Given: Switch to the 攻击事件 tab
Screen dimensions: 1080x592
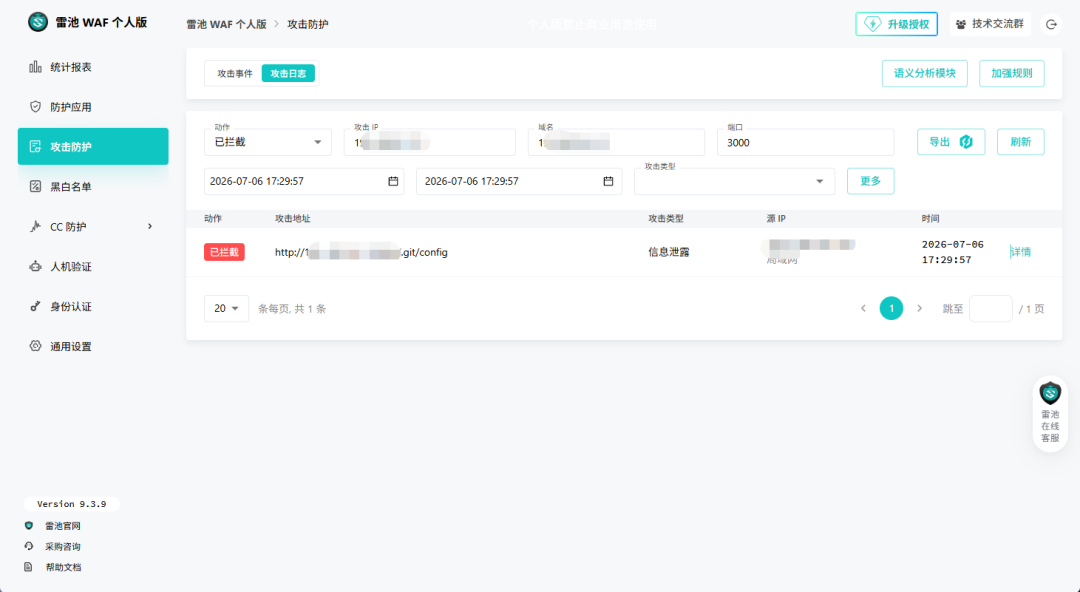Looking at the screenshot, I should pos(235,74).
